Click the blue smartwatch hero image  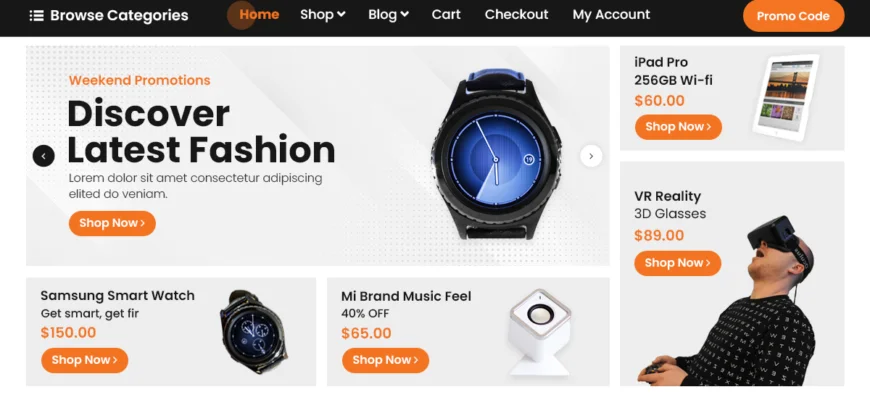tap(495, 154)
